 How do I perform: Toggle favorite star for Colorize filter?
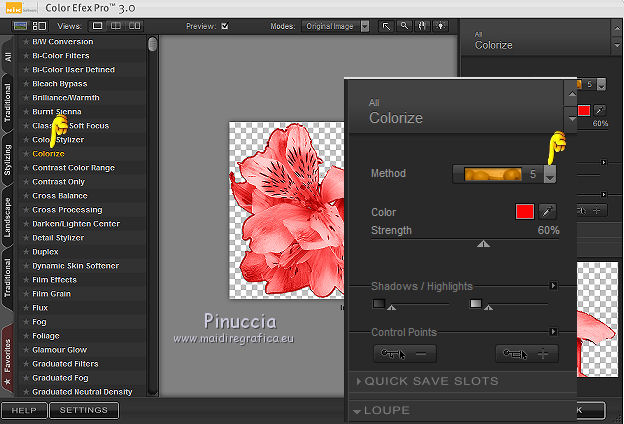[x=25, y=154]
